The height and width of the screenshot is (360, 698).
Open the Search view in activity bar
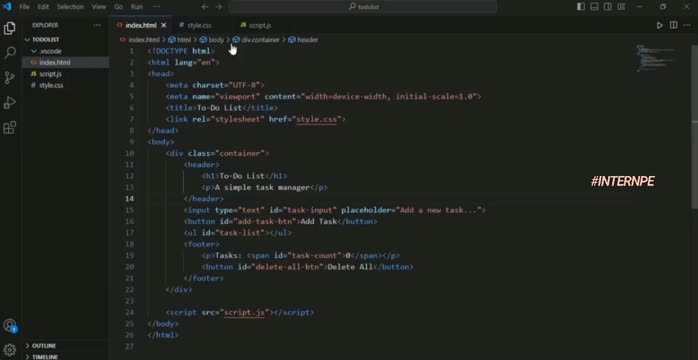pyautogui.click(x=9, y=53)
